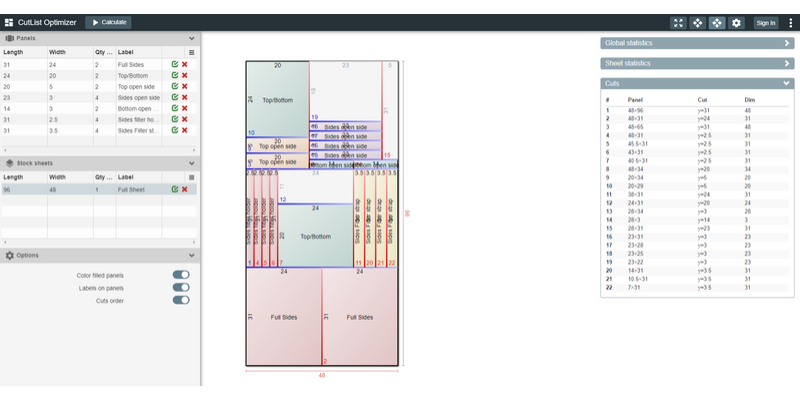The image size is (800, 400).
Task: Toggle enabled check for Sides Filter st... row
Action: pyautogui.click(x=175, y=130)
